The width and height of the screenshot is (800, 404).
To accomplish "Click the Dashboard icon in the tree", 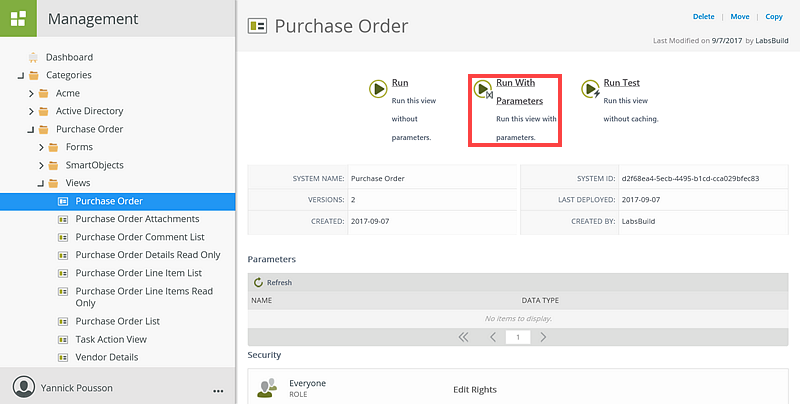I will click(33, 57).
